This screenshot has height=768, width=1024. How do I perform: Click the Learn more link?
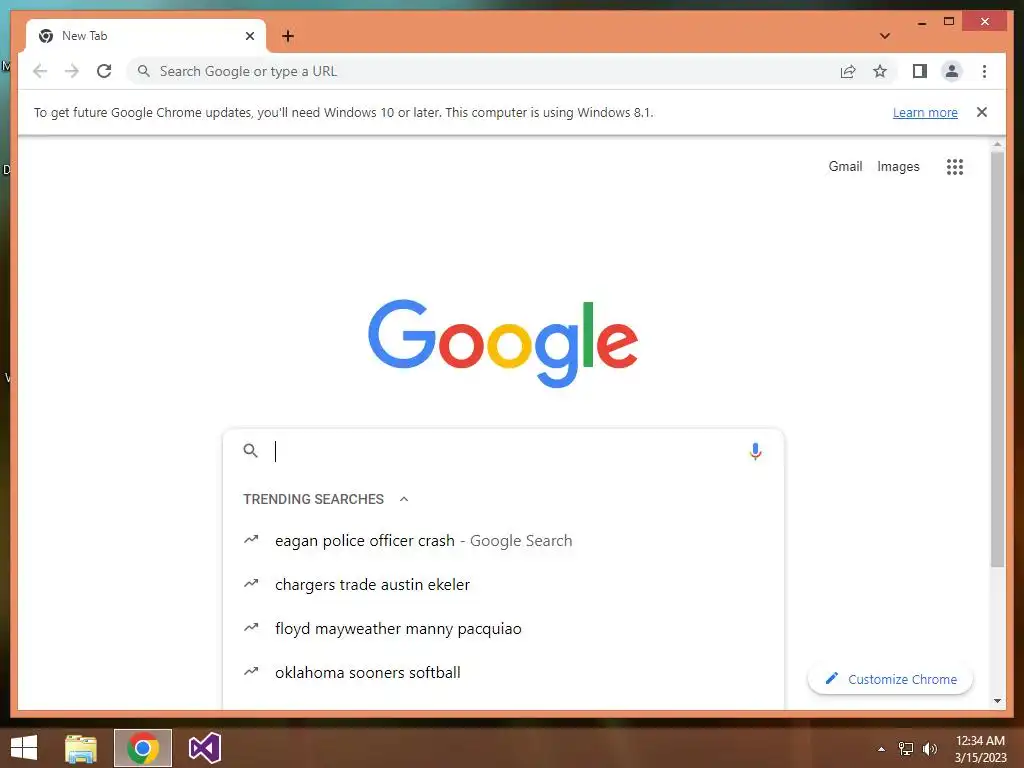click(925, 112)
